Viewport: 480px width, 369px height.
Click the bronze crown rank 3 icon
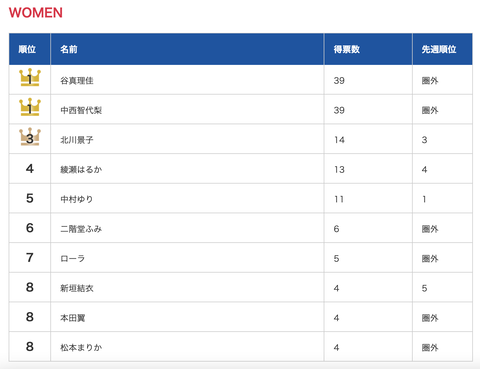(x=30, y=137)
